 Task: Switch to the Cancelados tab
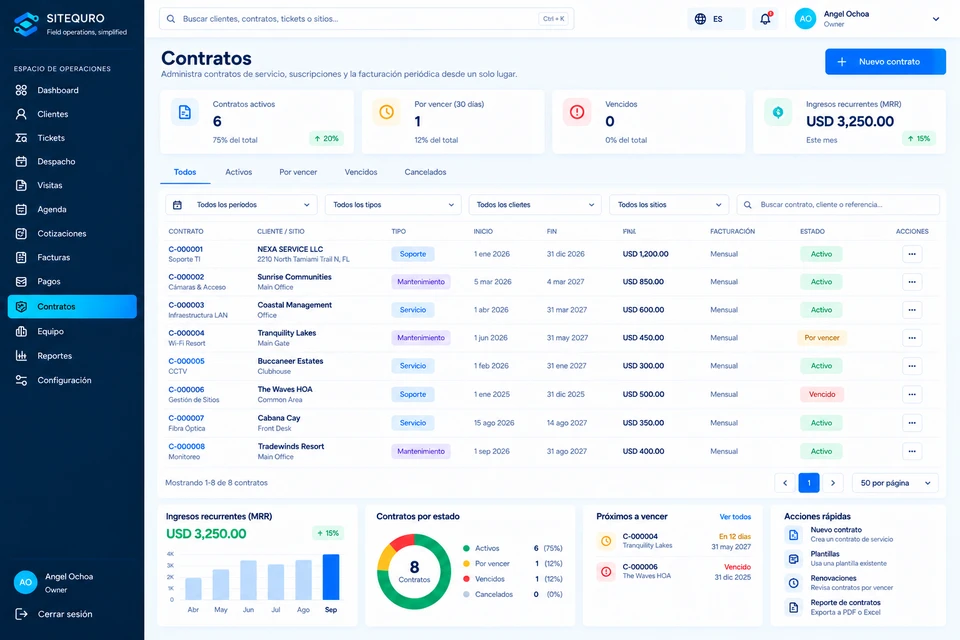[425, 172]
